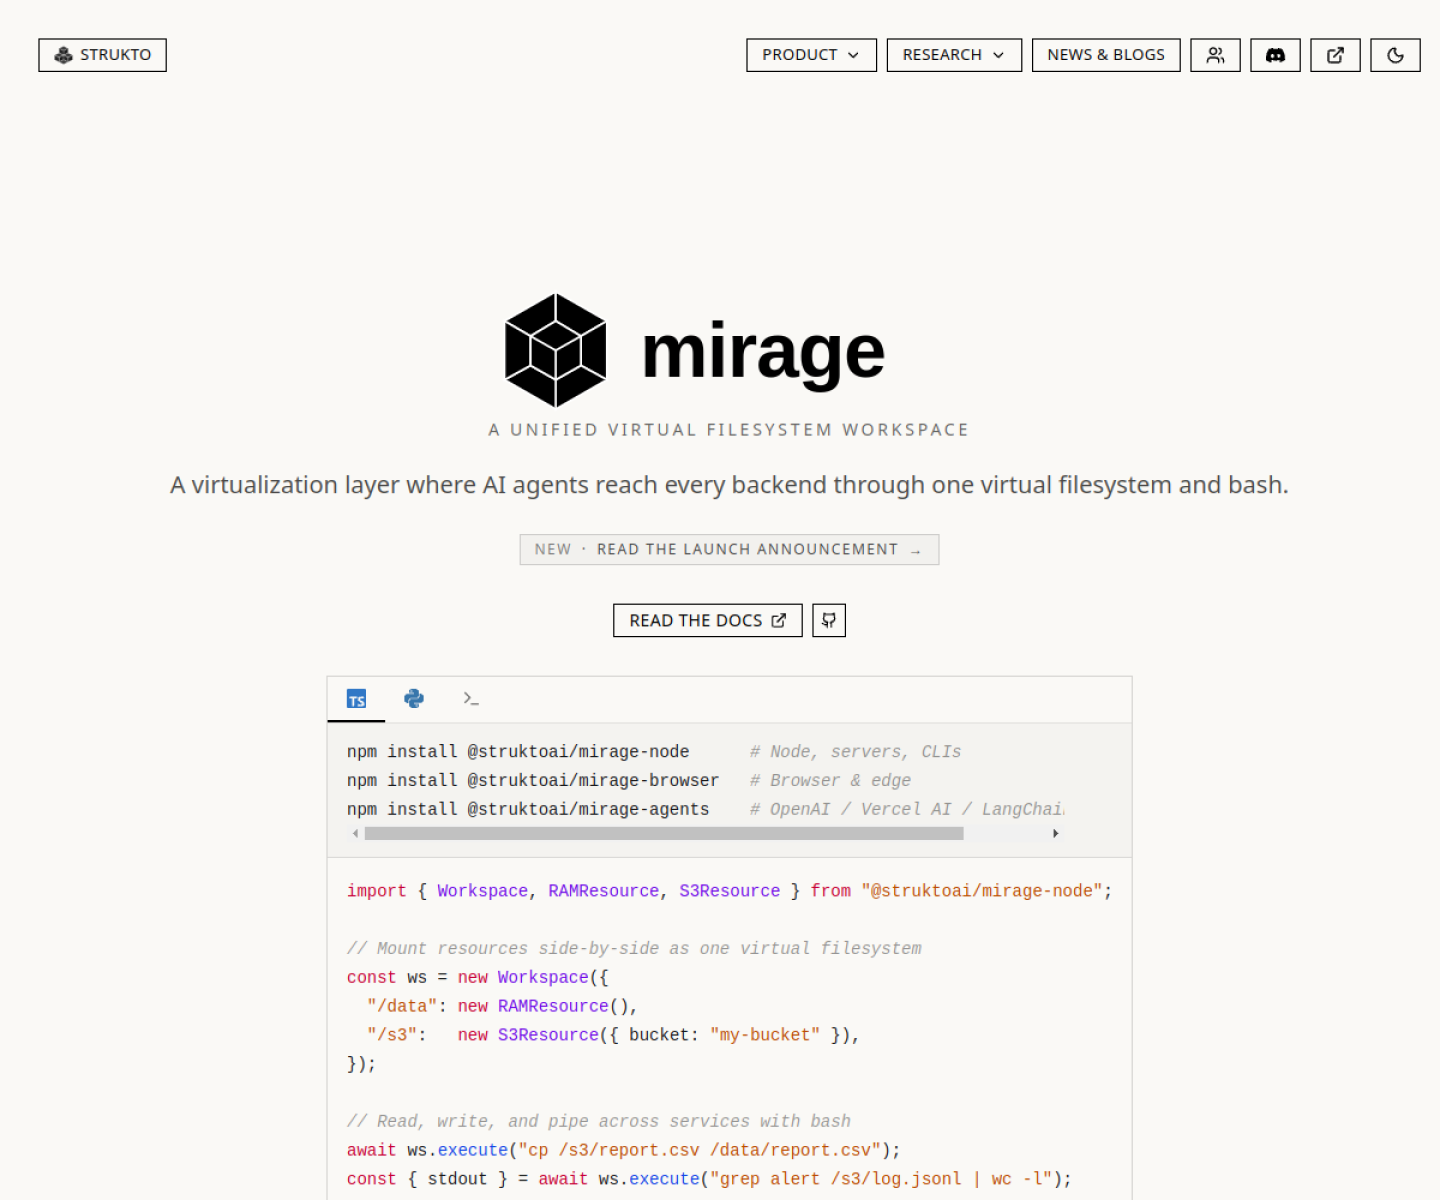Click the '// Read, write, and pipe' comment line
Image resolution: width=1440 pixels, height=1200 pixels.
(x=599, y=1121)
